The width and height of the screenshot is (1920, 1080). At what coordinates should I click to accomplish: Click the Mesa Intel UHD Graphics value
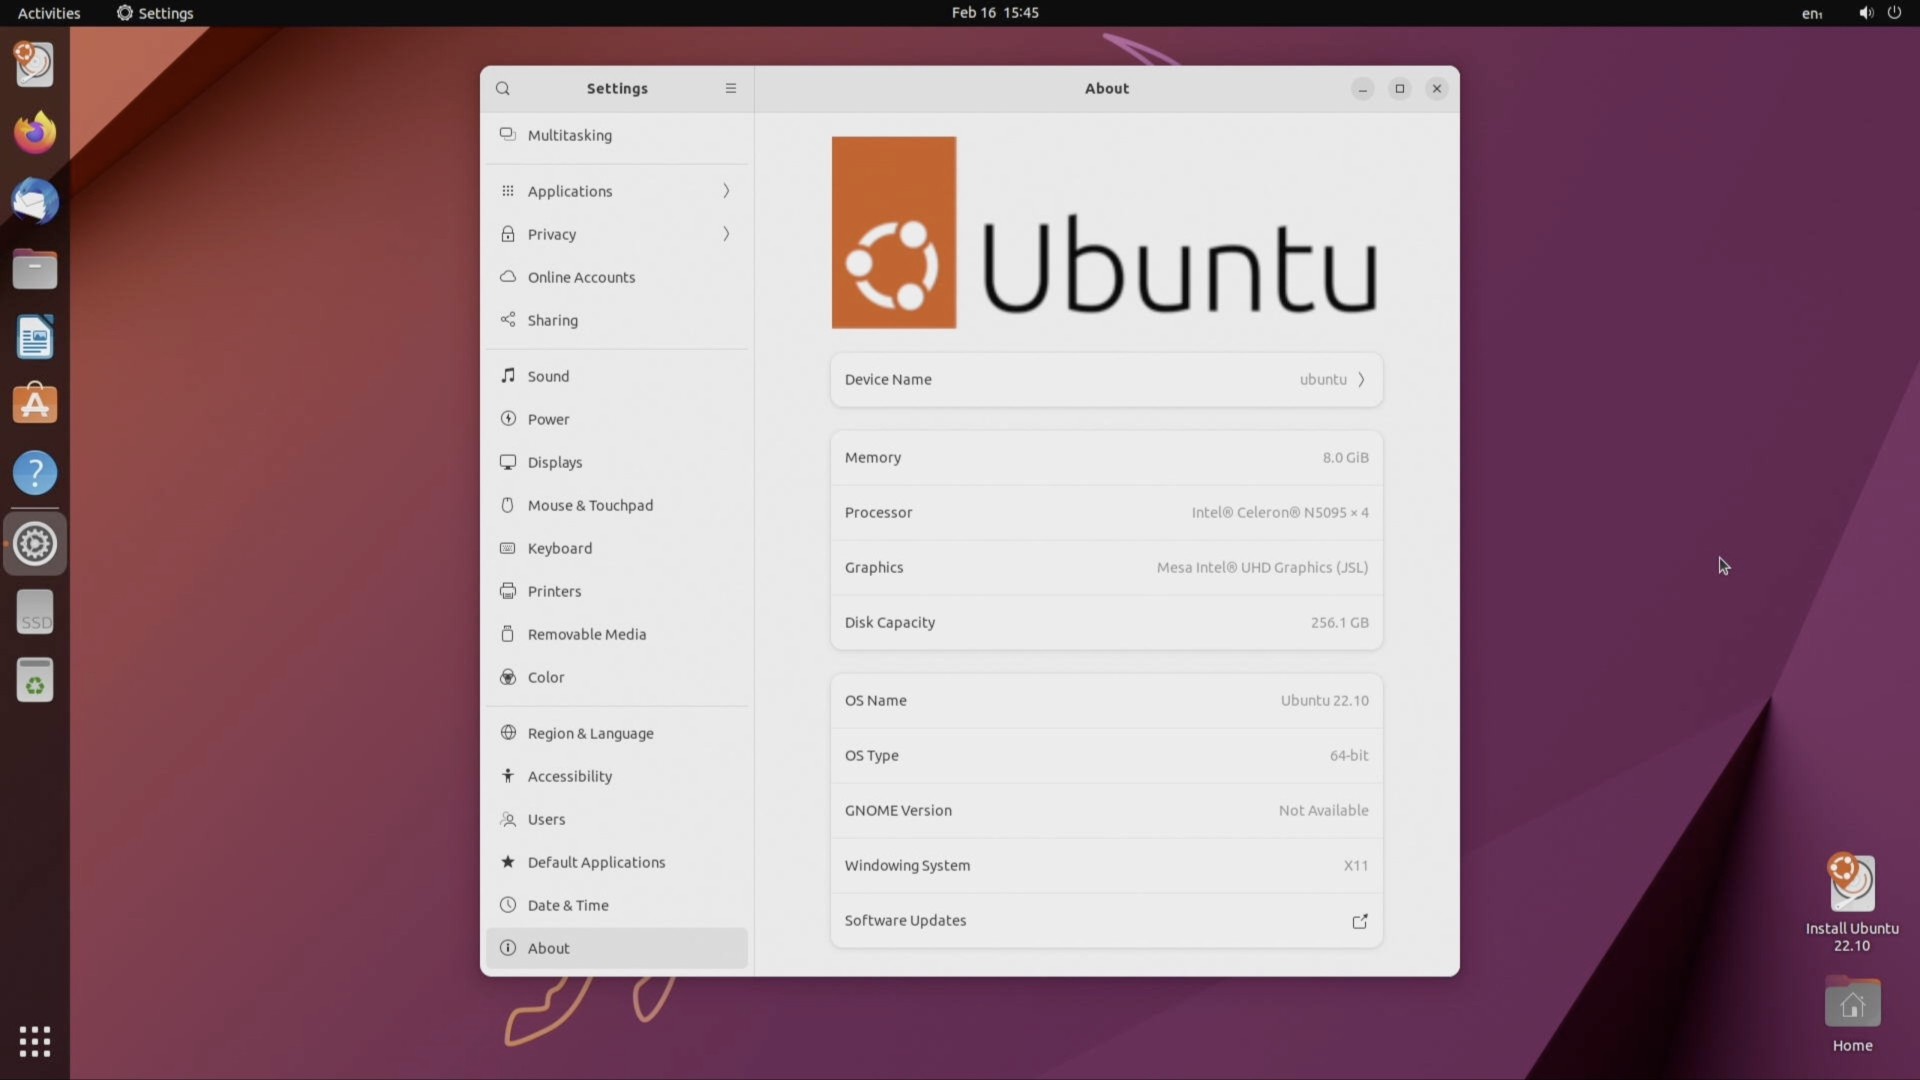[x=1262, y=568]
